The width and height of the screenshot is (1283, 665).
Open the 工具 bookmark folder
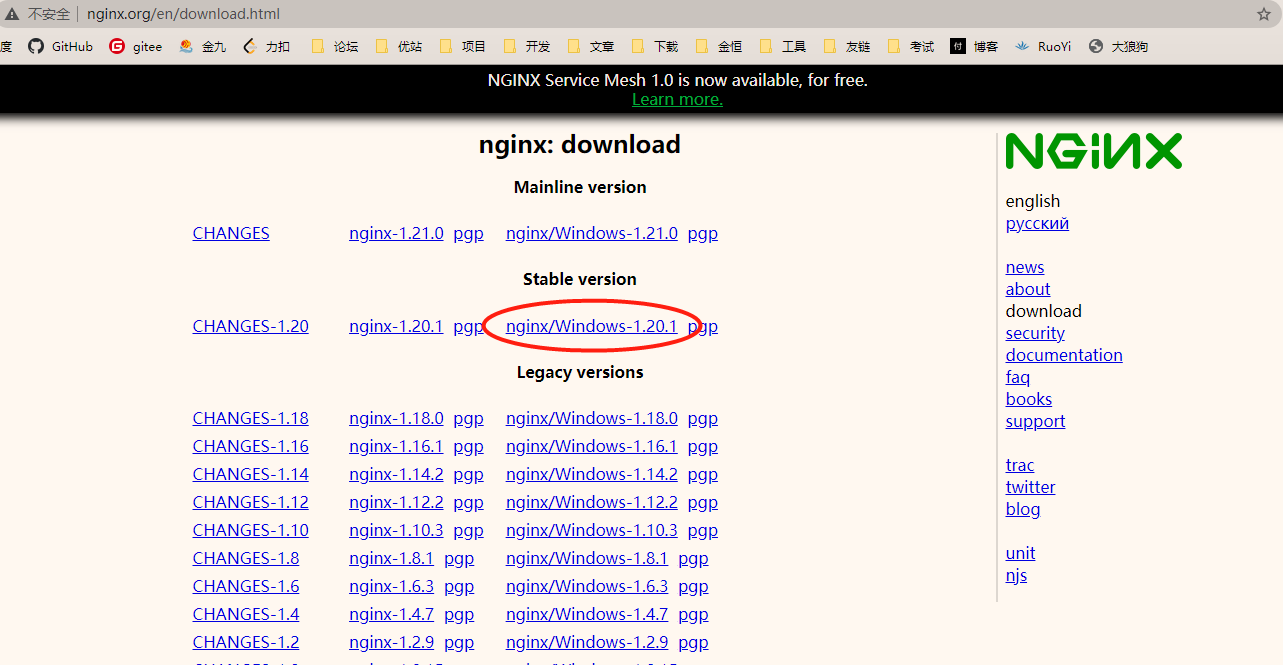tap(783, 46)
